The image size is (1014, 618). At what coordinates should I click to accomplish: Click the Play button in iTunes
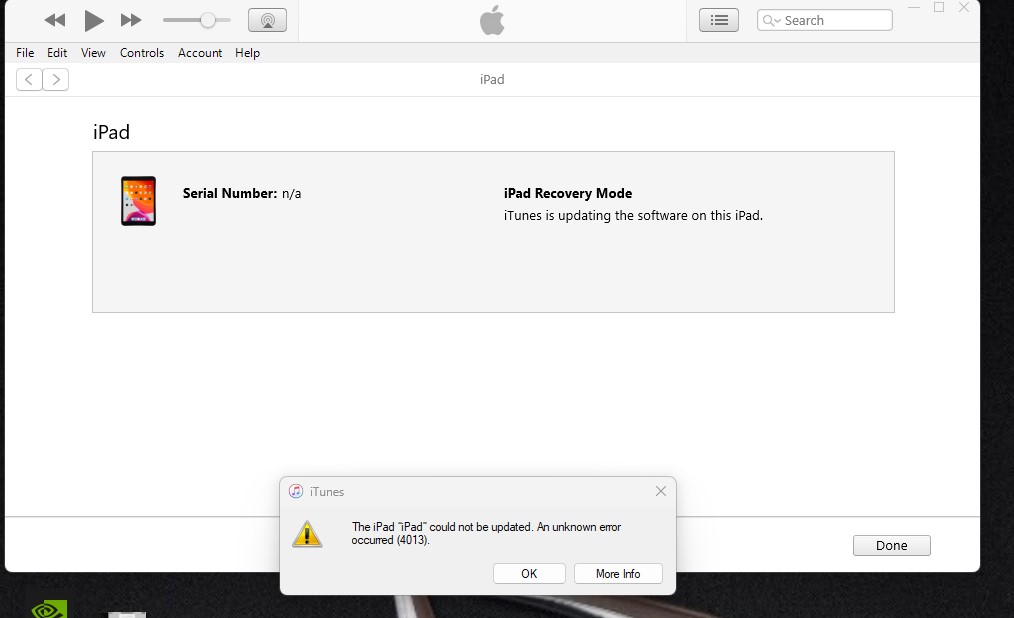pos(94,21)
